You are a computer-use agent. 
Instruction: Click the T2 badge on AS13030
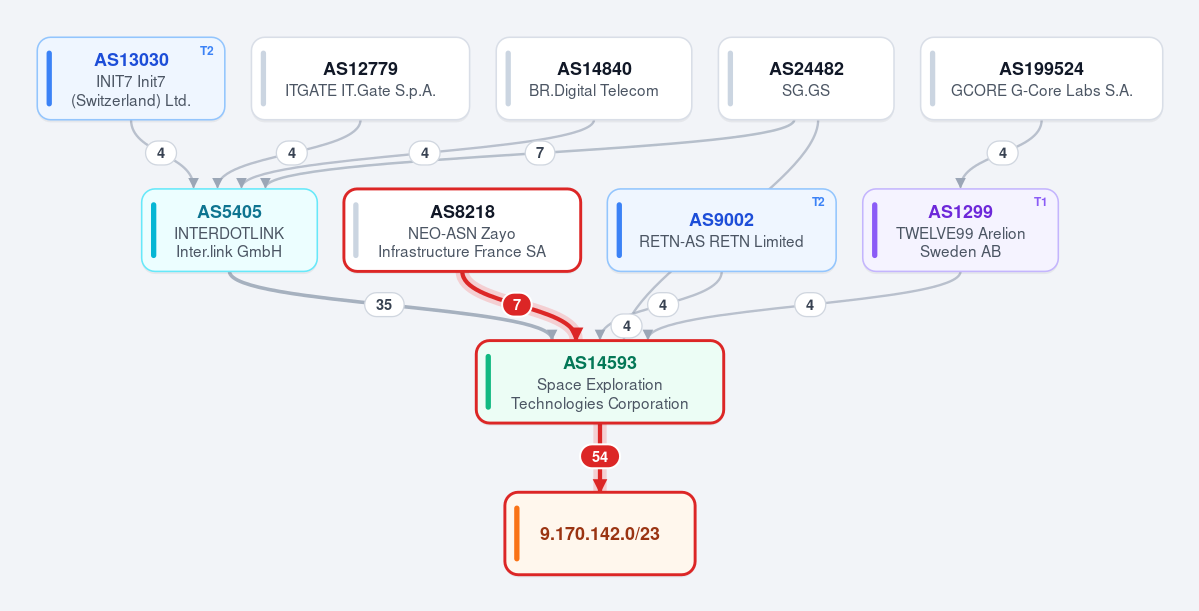tap(206, 50)
